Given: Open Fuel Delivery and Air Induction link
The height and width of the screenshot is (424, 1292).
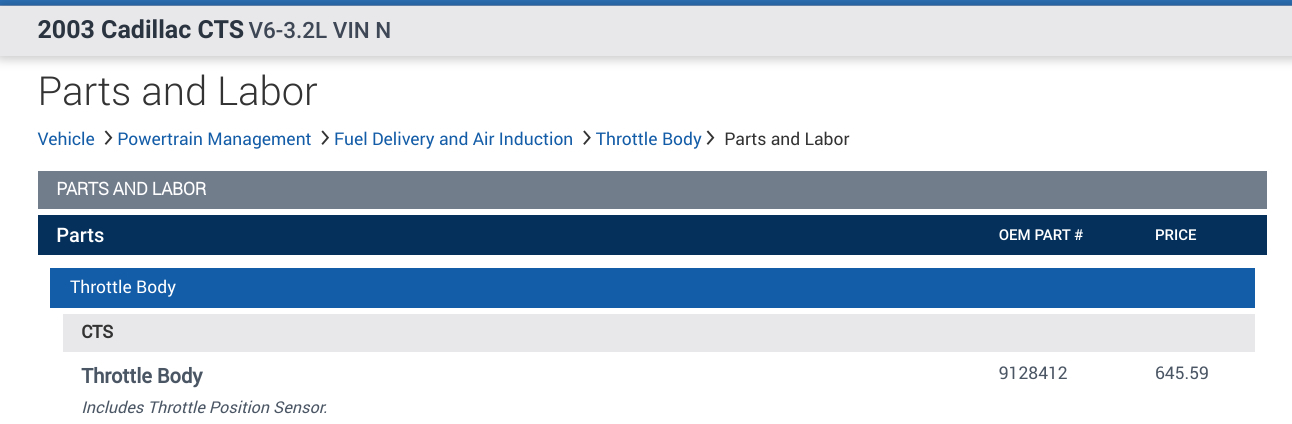Looking at the screenshot, I should click(x=453, y=139).
